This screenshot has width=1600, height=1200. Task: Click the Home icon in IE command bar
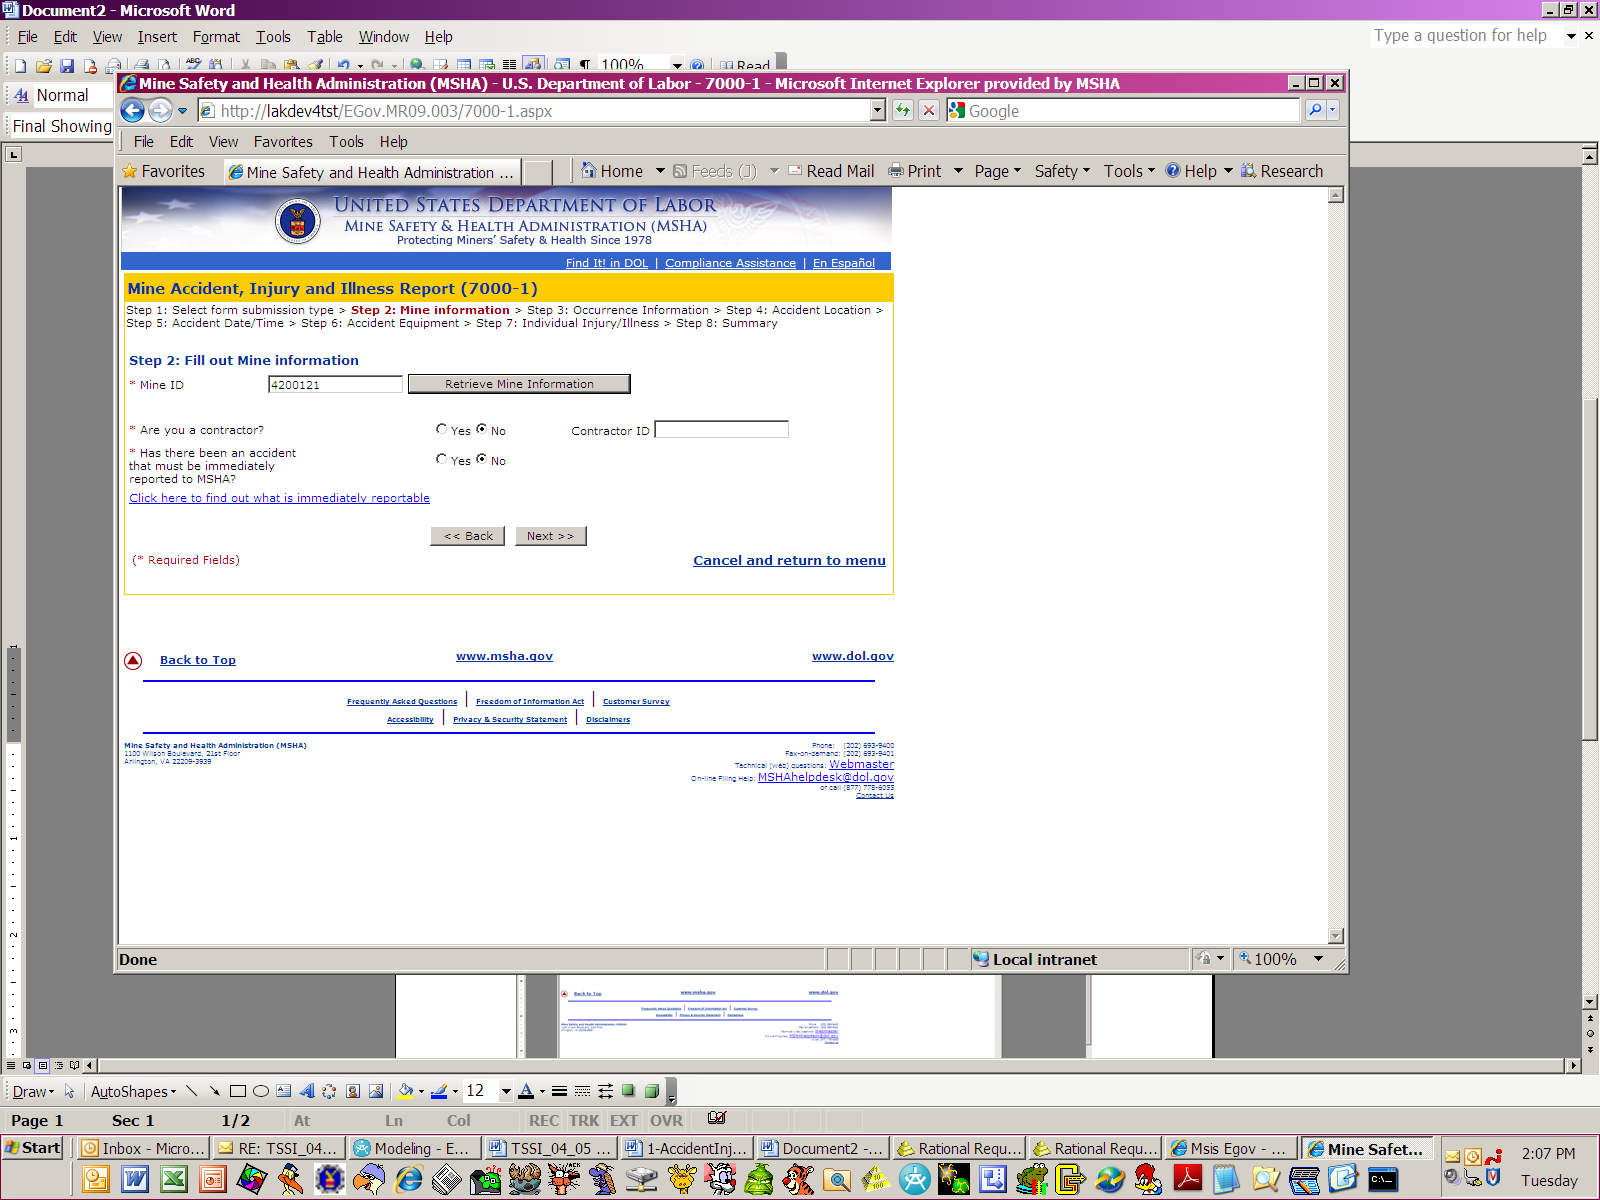coord(589,171)
